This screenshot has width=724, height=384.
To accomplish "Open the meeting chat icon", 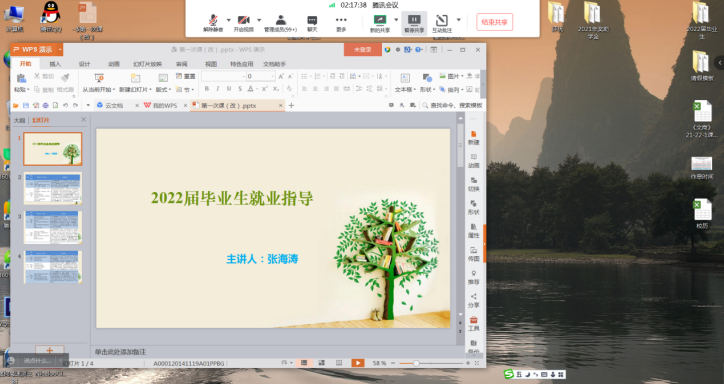I will pos(312,23).
